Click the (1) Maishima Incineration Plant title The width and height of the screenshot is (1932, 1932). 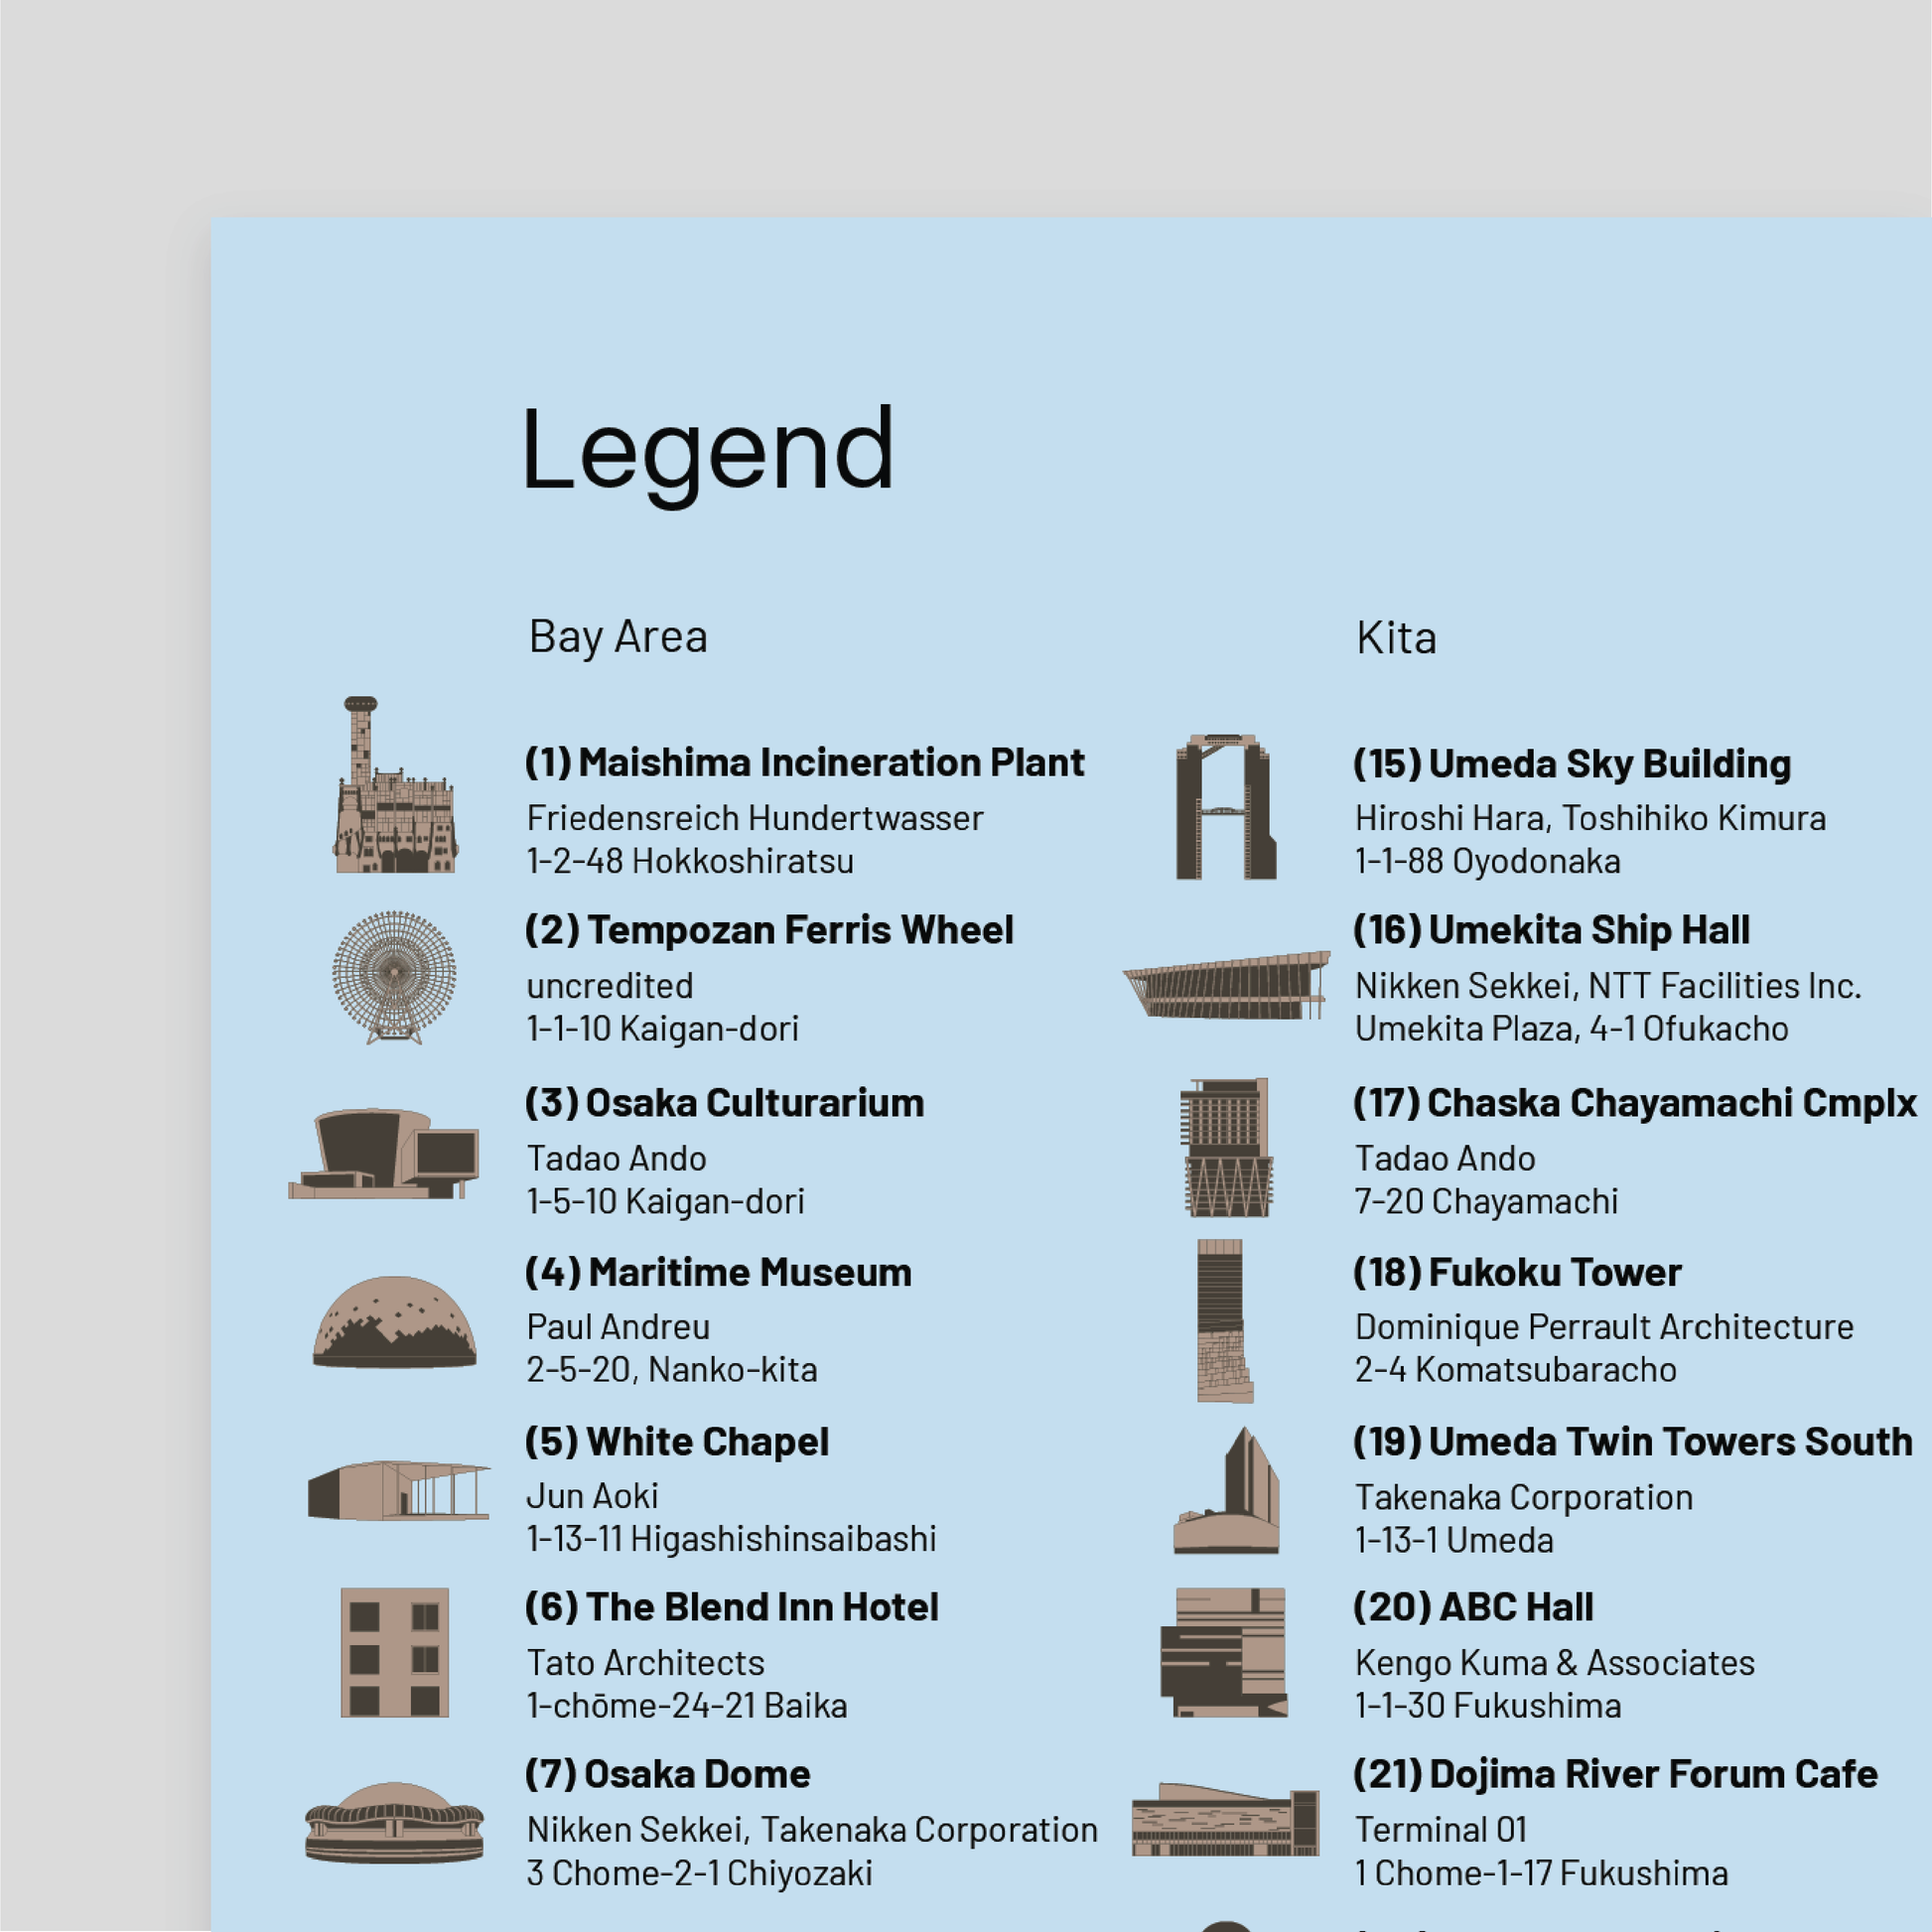pos(804,762)
